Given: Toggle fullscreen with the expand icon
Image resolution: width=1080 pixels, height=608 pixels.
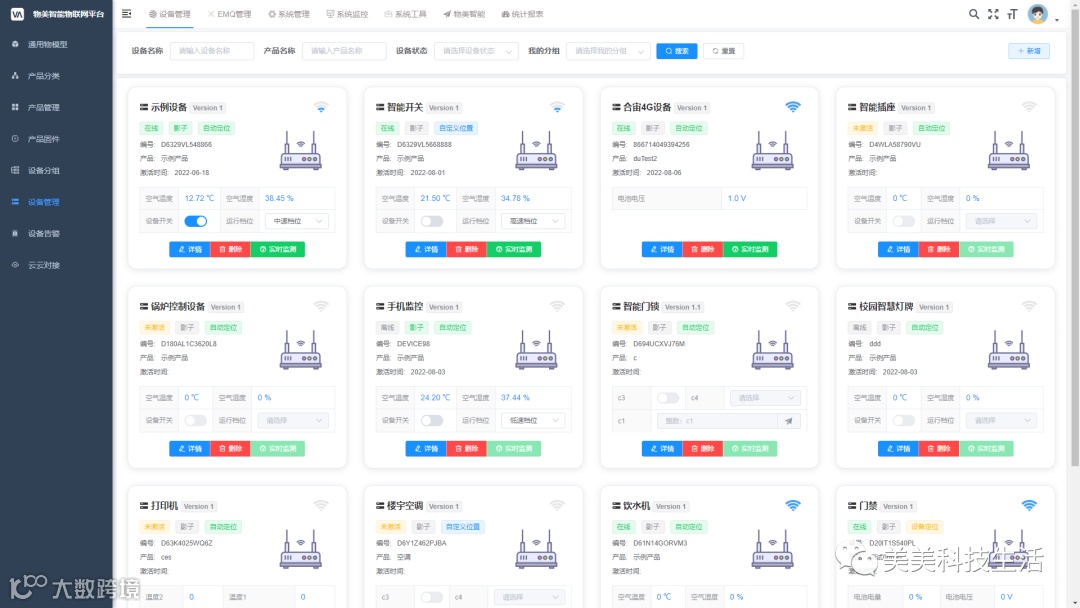Looking at the screenshot, I should coord(993,14).
